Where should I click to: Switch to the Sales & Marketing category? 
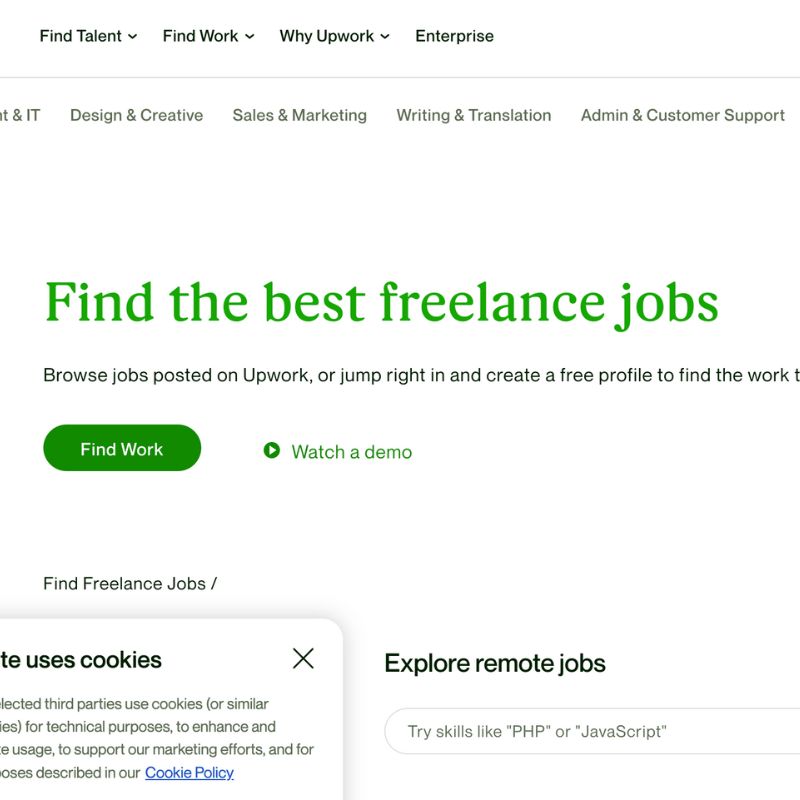[x=299, y=115]
